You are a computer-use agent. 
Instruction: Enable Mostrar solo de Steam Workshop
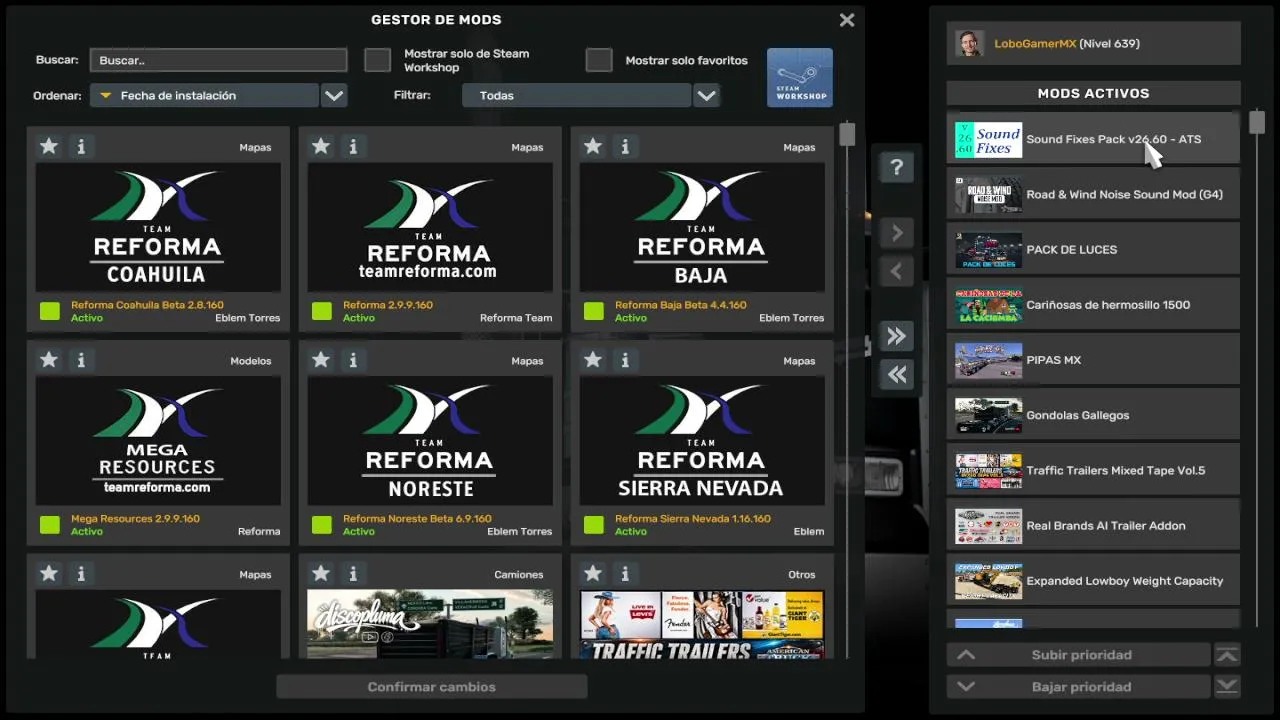tap(377, 60)
